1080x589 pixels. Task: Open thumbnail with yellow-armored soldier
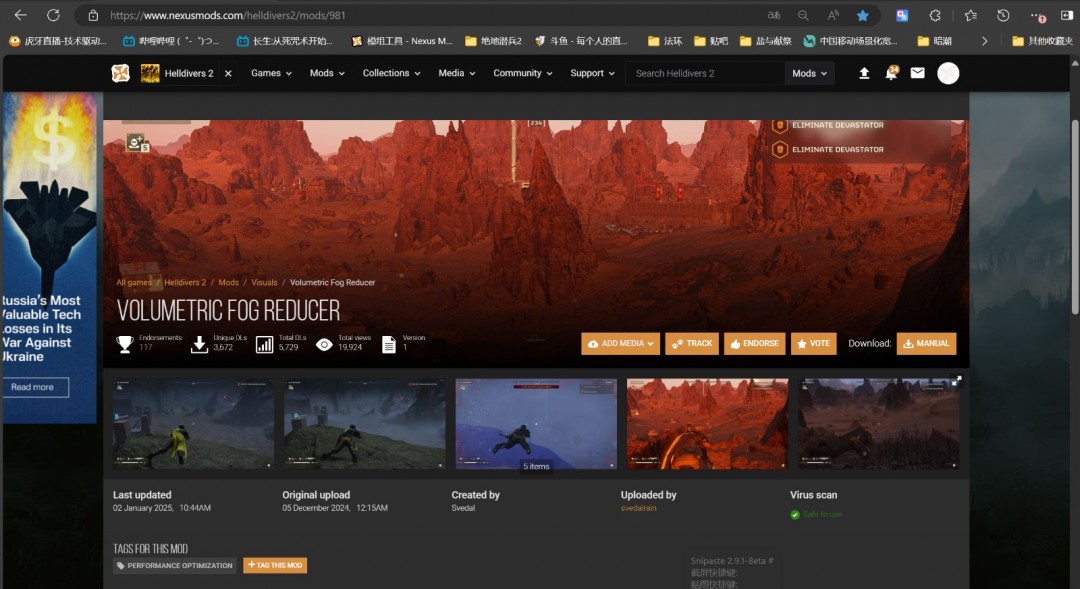tap(193, 424)
